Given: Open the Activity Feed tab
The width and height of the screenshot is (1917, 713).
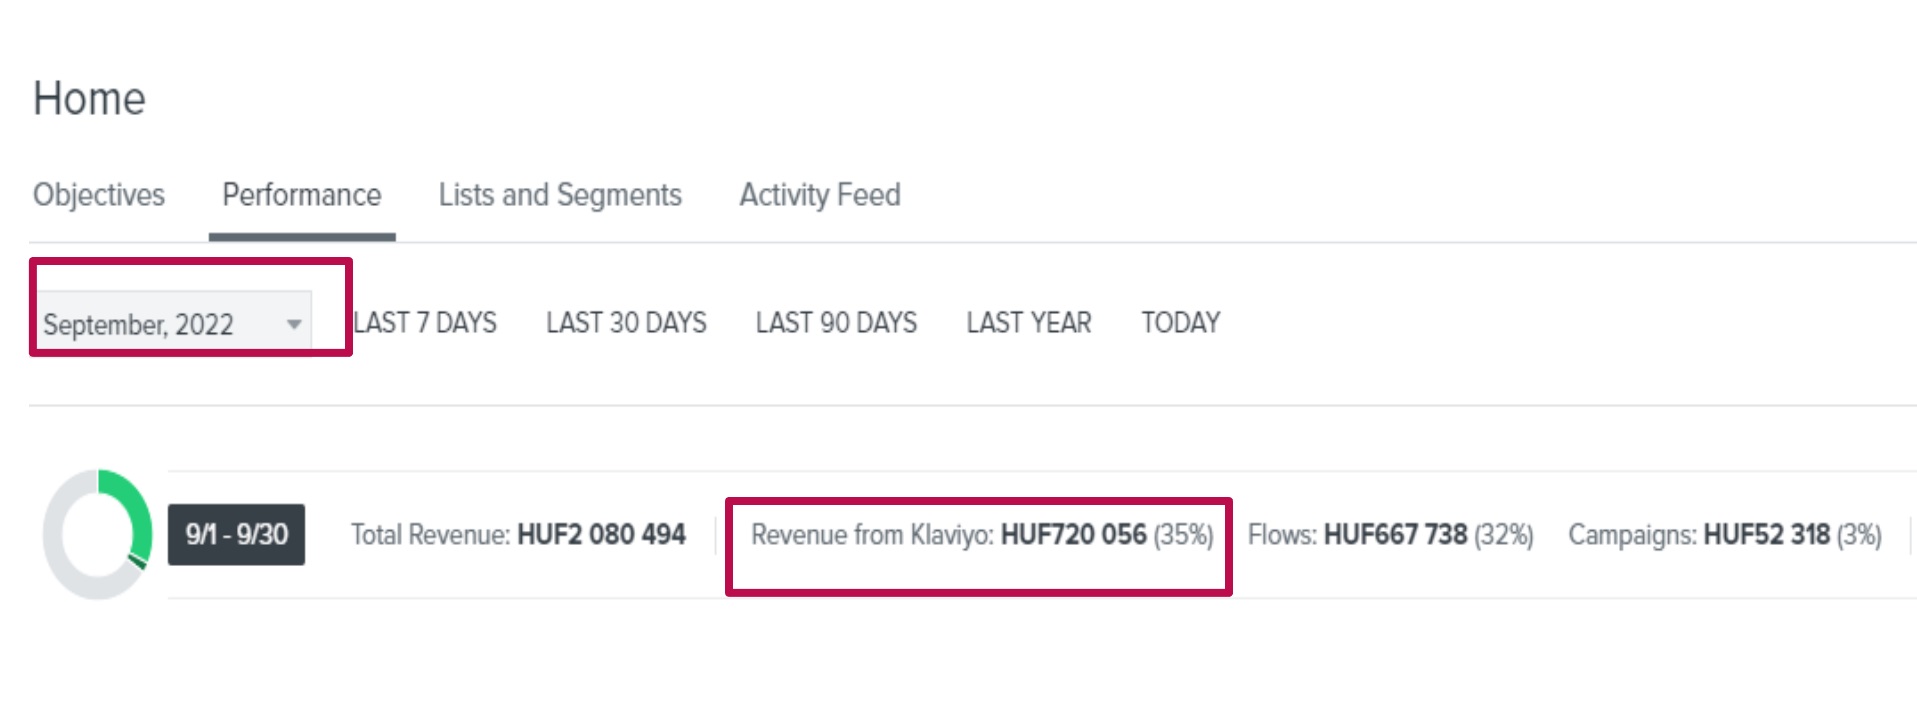Looking at the screenshot, I should click(820, 195).
